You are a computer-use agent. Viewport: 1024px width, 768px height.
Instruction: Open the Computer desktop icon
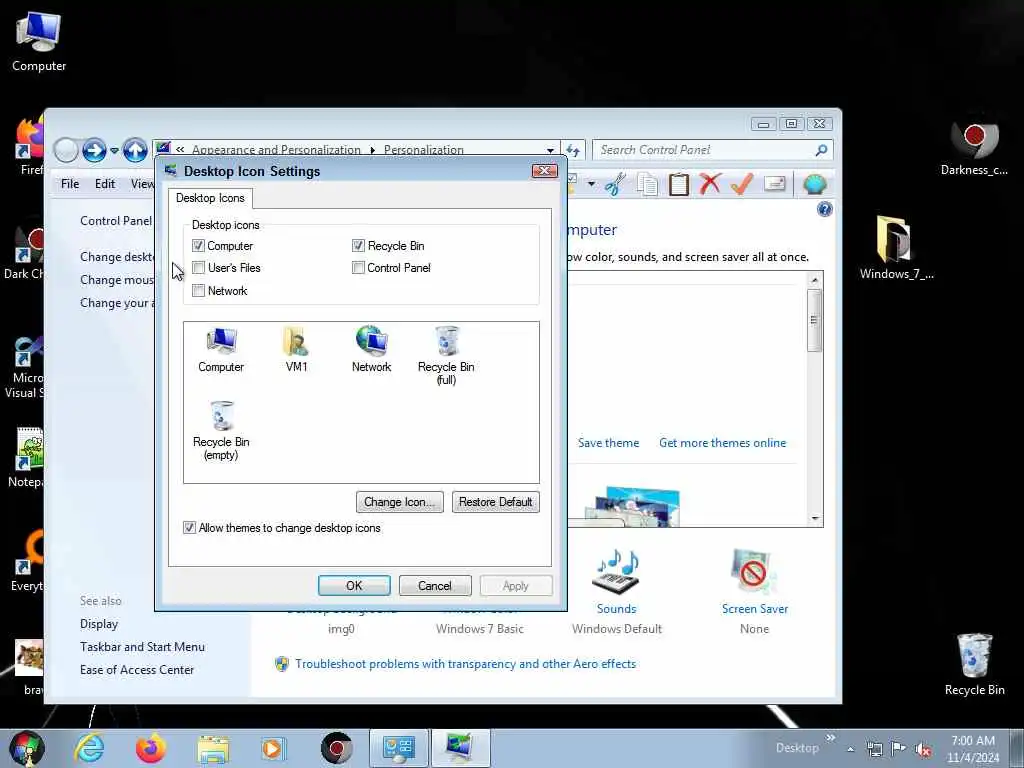click(39, 42)
